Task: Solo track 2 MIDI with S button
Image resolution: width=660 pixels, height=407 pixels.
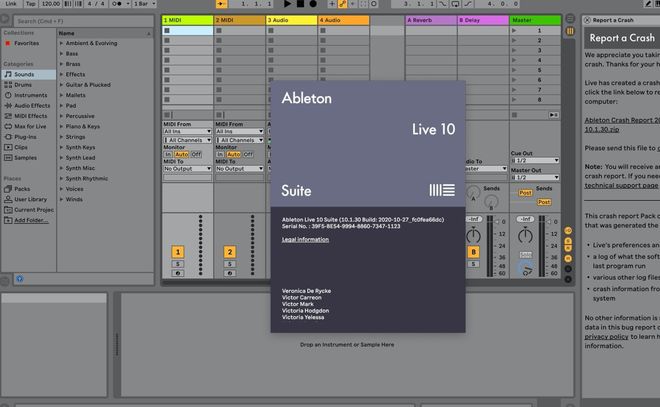Action: pyautogui.click(x=229, y=265)
